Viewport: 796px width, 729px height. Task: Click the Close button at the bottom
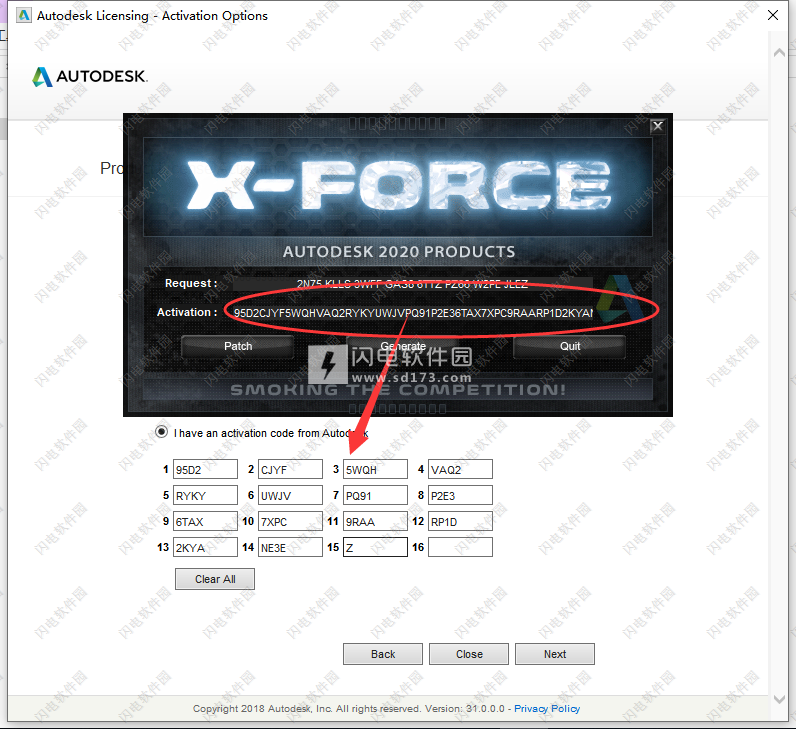[x=469, y=654]
